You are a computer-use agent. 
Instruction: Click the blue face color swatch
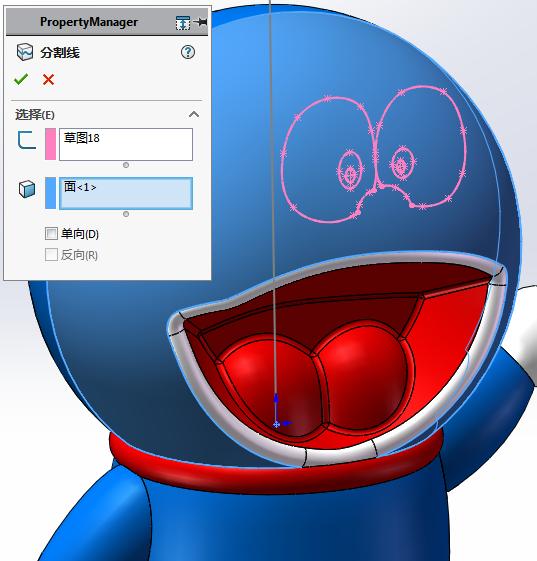(x=50, y=193)
